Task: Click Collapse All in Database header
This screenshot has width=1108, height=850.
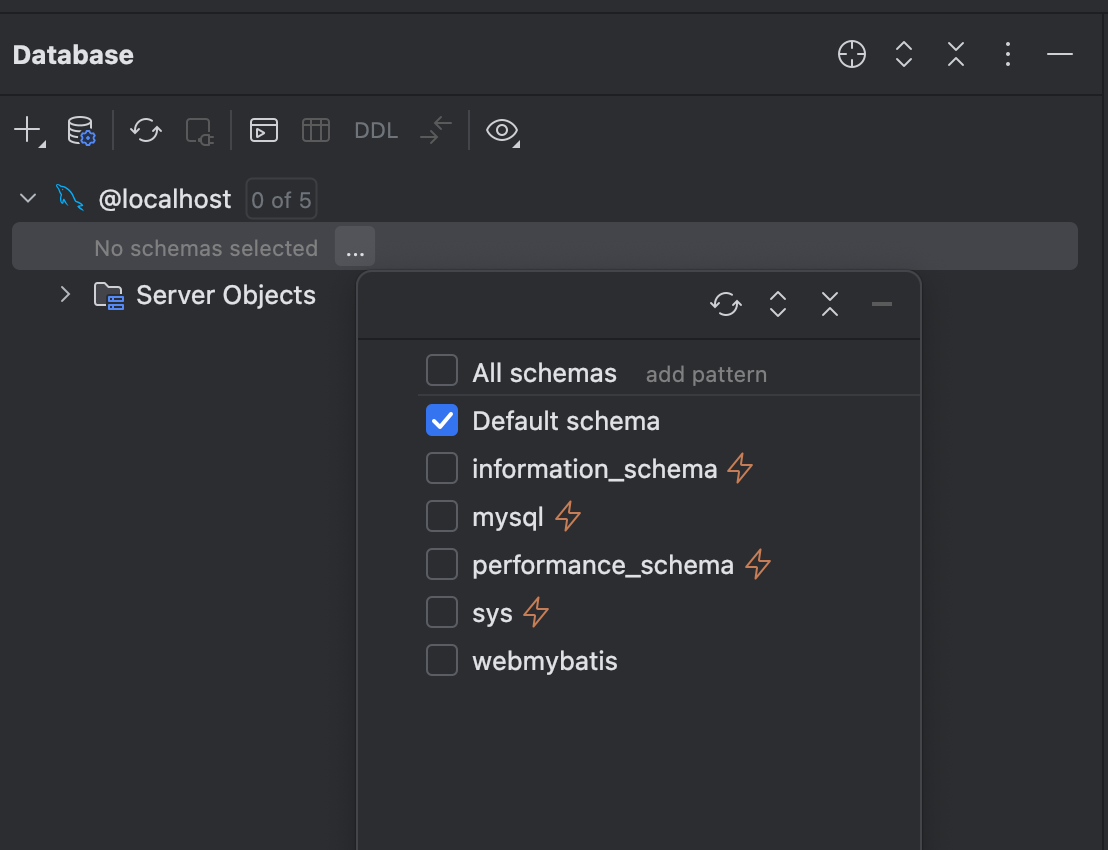Action: coord(956,54)
